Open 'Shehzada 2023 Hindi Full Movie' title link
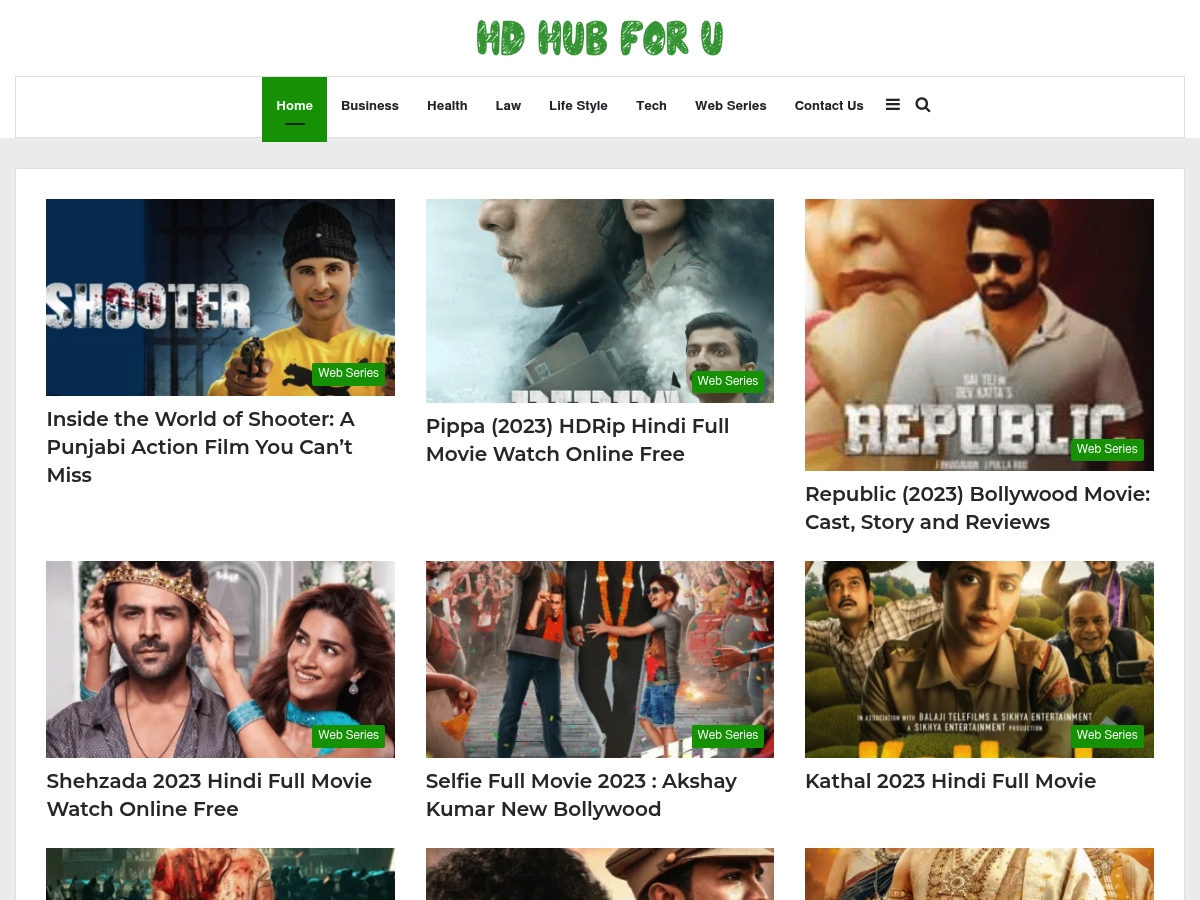This screenshot has width=1200, height=900. click(x=209, y=795)
